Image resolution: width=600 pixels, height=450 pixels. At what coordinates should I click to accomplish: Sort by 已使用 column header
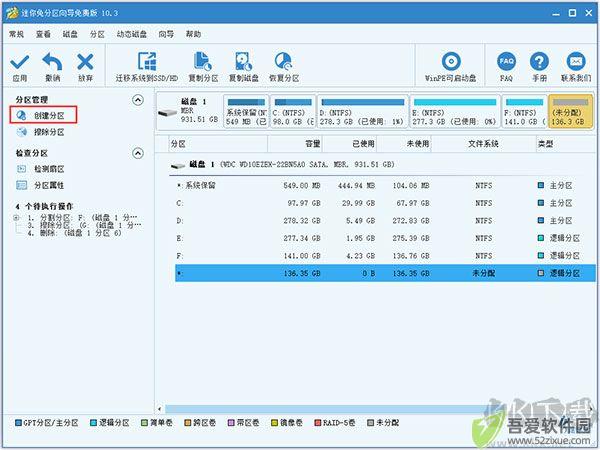click(x=349, y=144)
